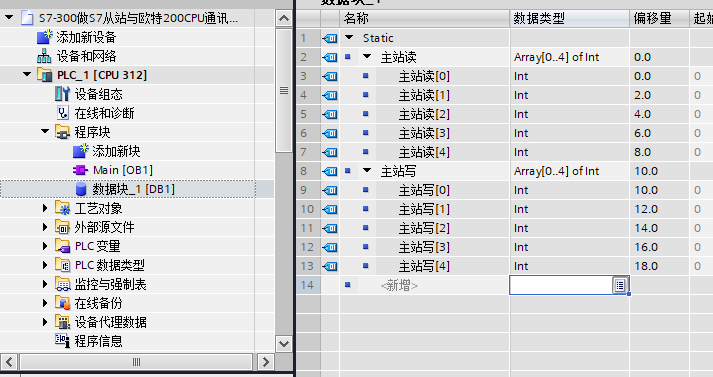
Task: Click the PLC_1 [CPU 312] device icon
Action: pyautogui.click(x=45, y=75)
